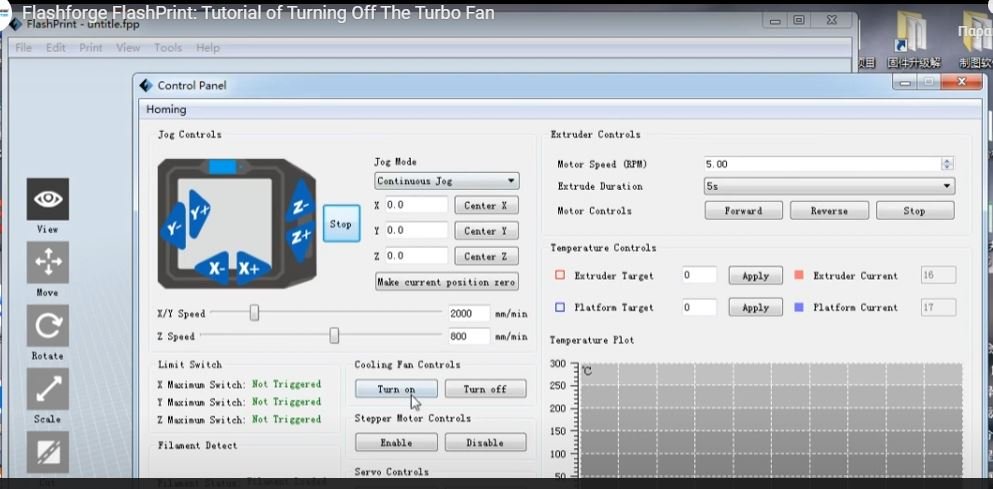Open the desktop folder shortcut with arrow
Screen dimensions: 993x489
[x=914, y=33]
